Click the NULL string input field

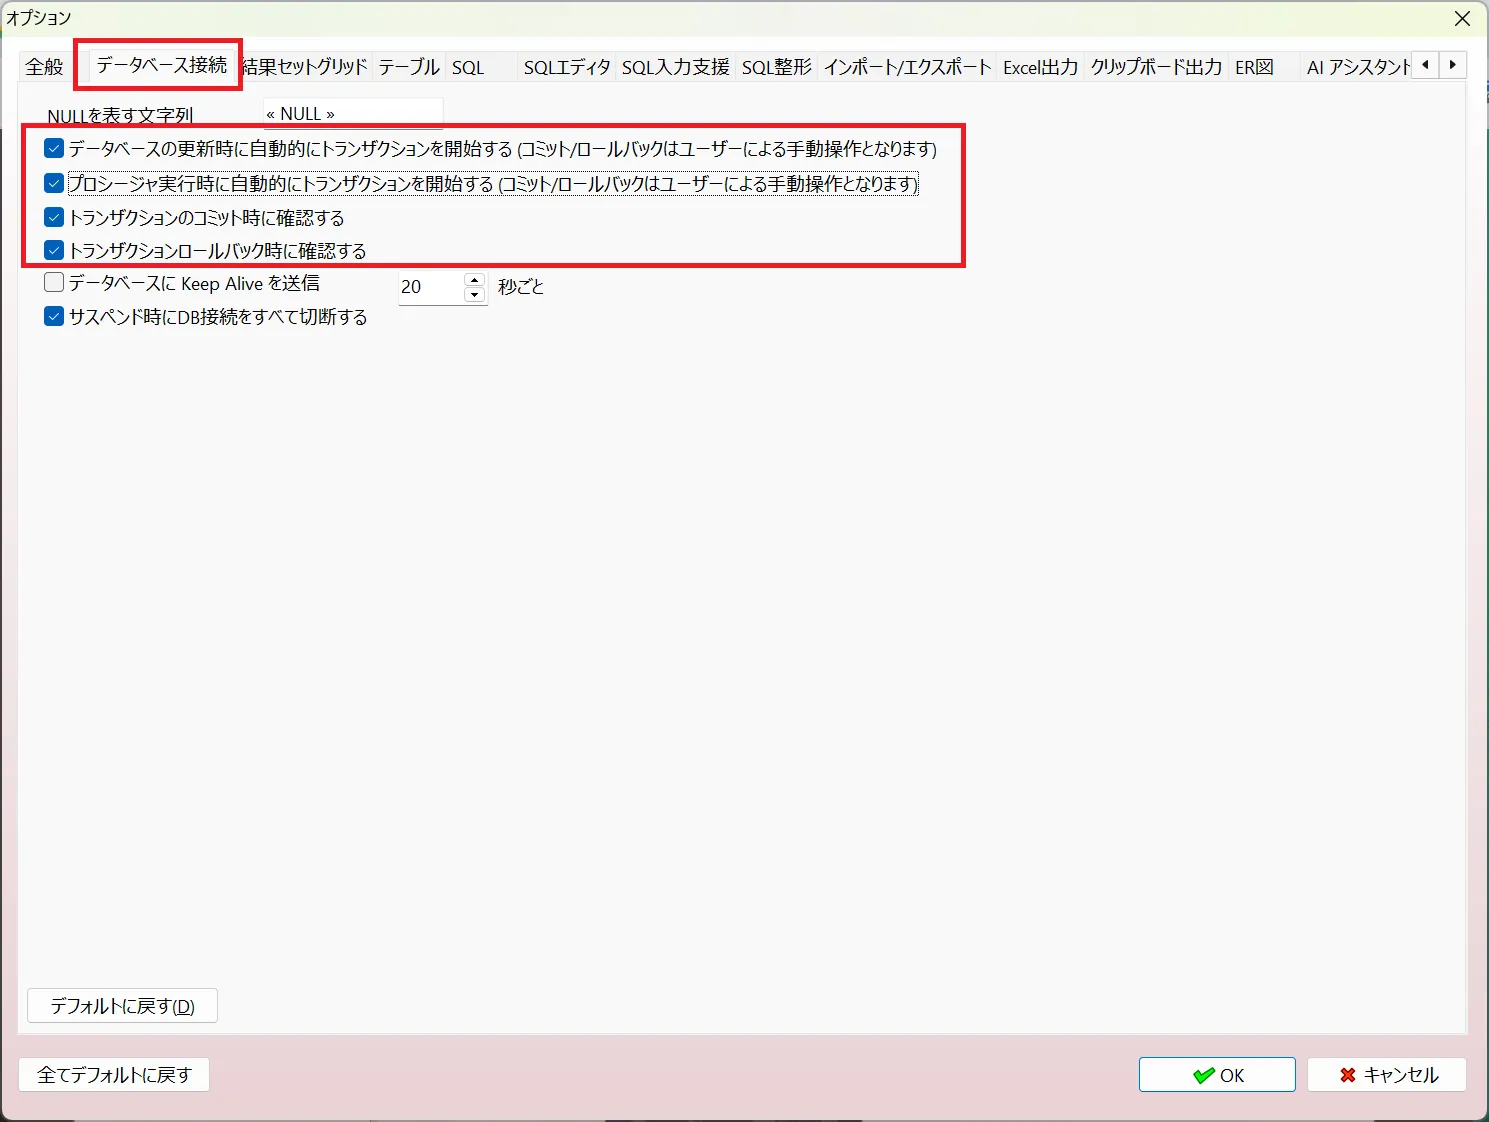[353, 113]
